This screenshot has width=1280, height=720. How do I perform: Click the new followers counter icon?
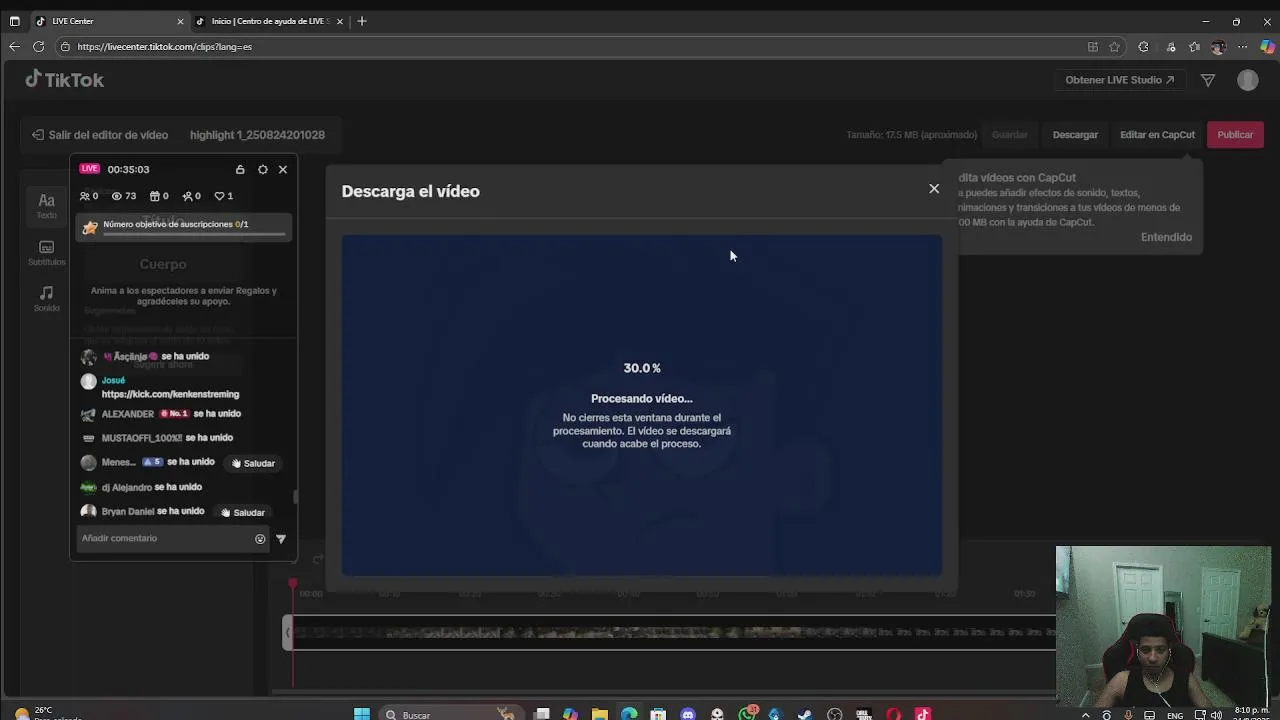187,196
